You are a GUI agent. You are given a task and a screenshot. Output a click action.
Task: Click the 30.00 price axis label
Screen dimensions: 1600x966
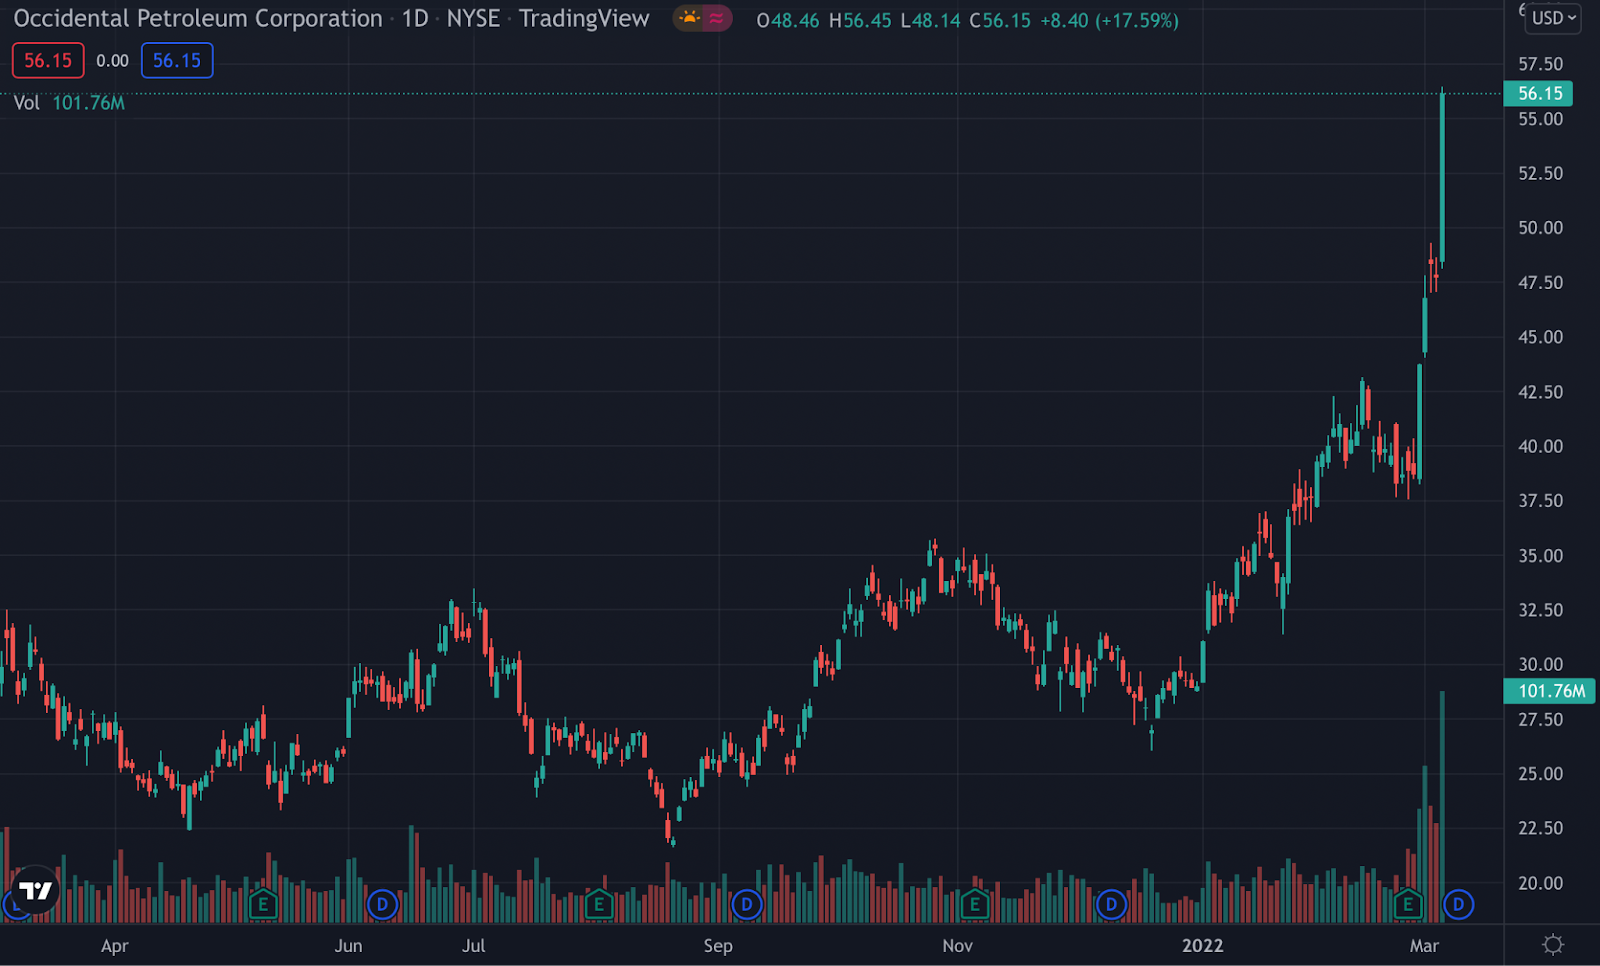[x=1540, y=664]
